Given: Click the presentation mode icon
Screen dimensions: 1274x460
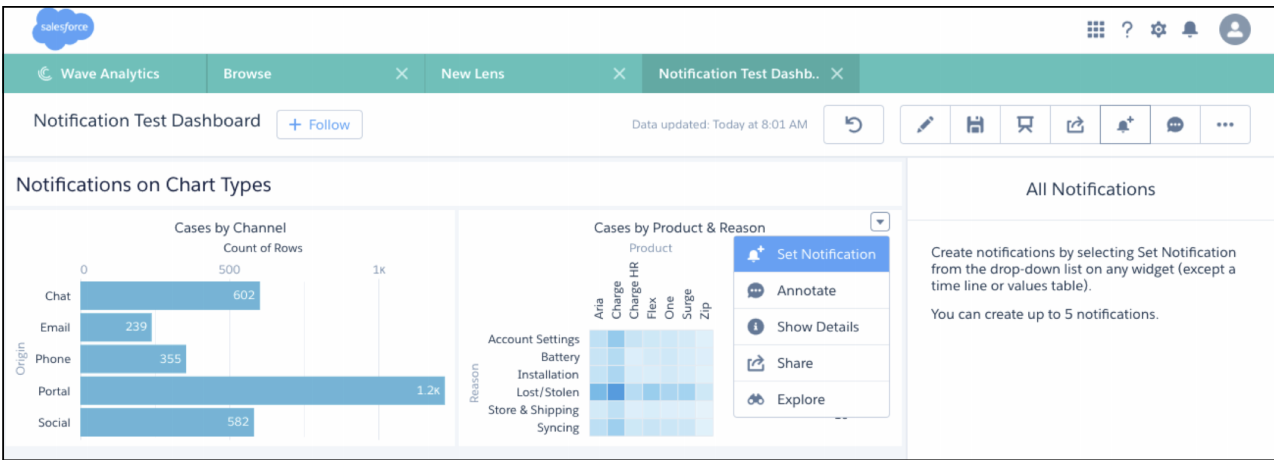Looking at the screenshot, I should pyautogui.click(x=1025, y=125).
